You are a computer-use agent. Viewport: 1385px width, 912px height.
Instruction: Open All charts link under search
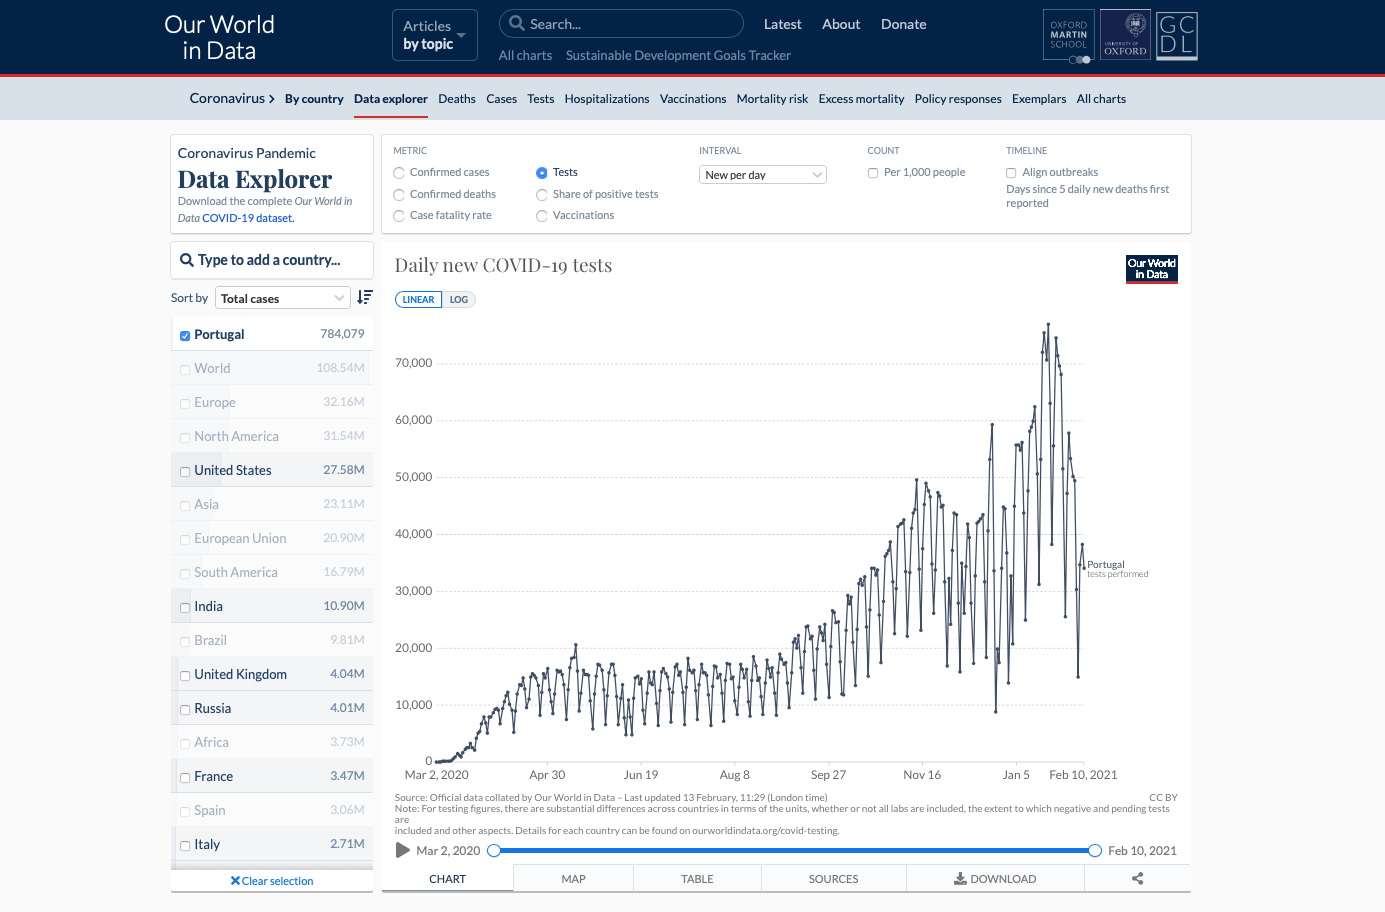pyautogui.click(x=525, y=56)
